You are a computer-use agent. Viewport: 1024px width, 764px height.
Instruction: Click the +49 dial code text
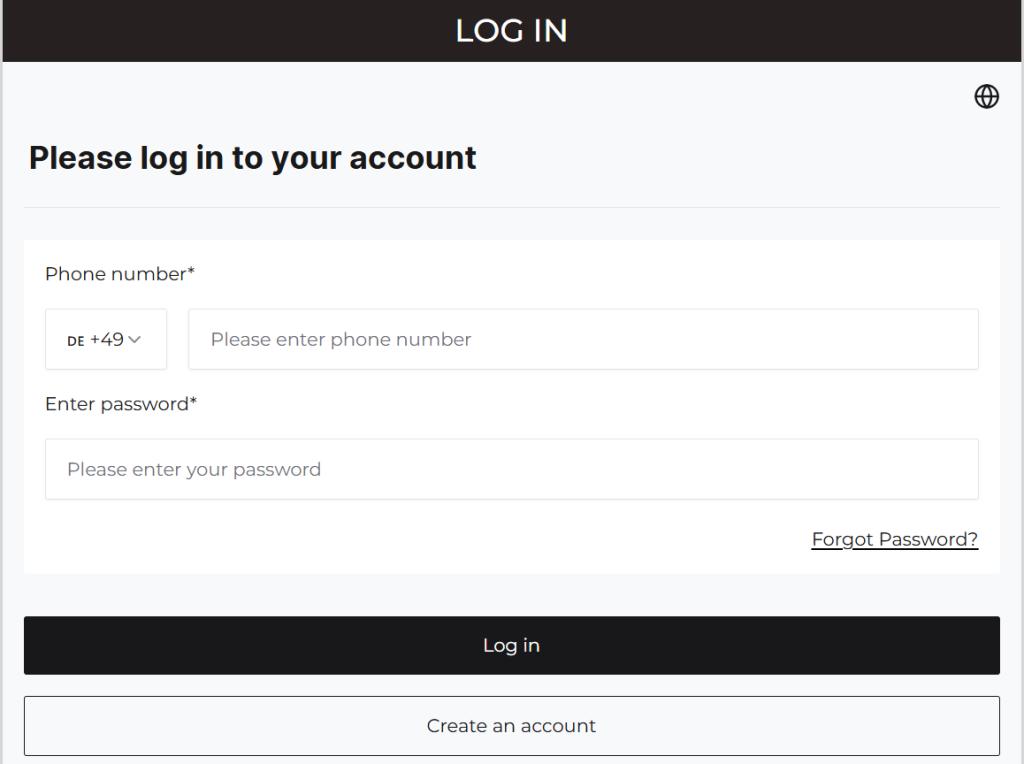pos(107,339)
